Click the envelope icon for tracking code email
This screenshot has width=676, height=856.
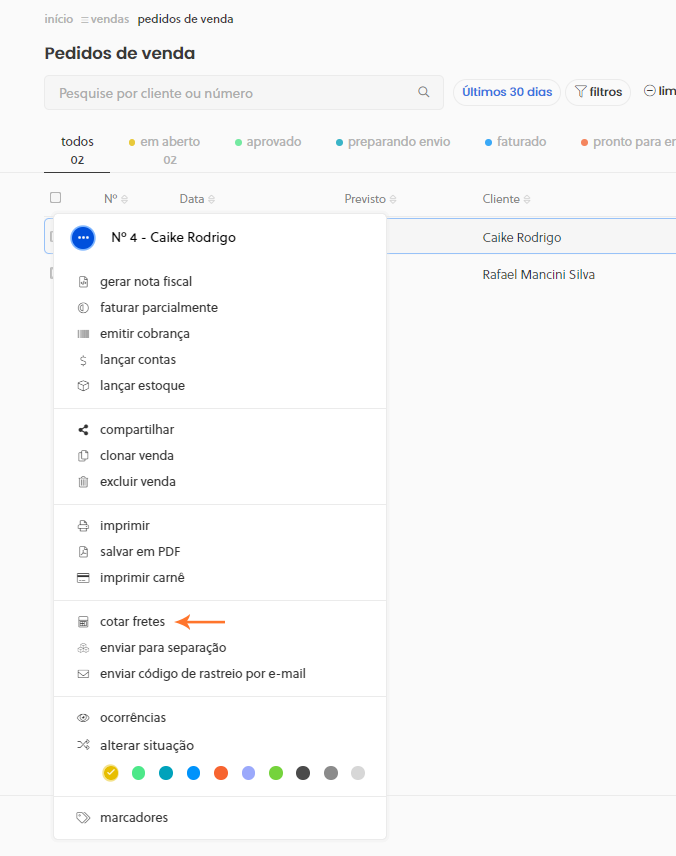83,674
